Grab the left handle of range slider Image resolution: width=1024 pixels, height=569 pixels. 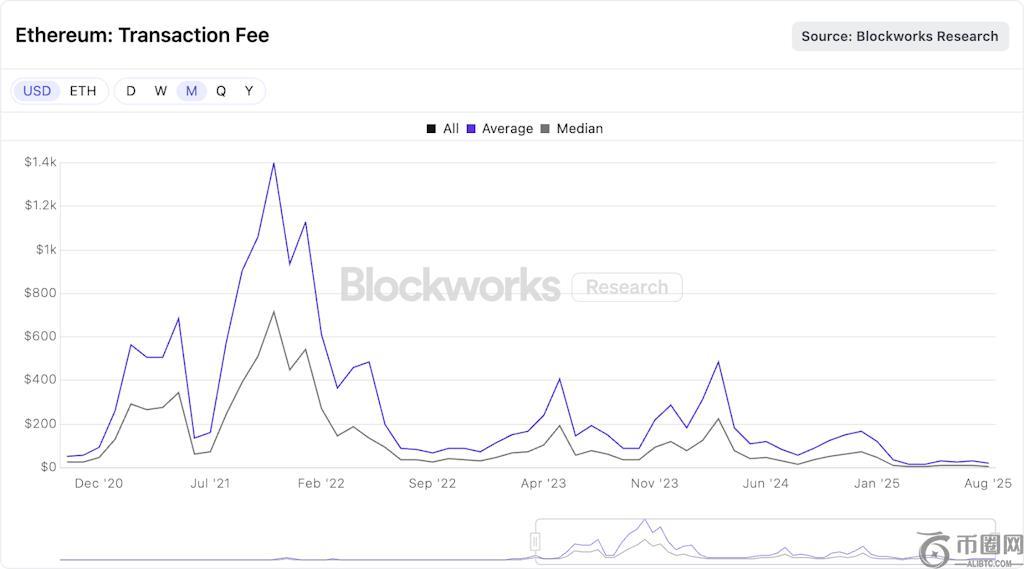click(x=536, y=541)
